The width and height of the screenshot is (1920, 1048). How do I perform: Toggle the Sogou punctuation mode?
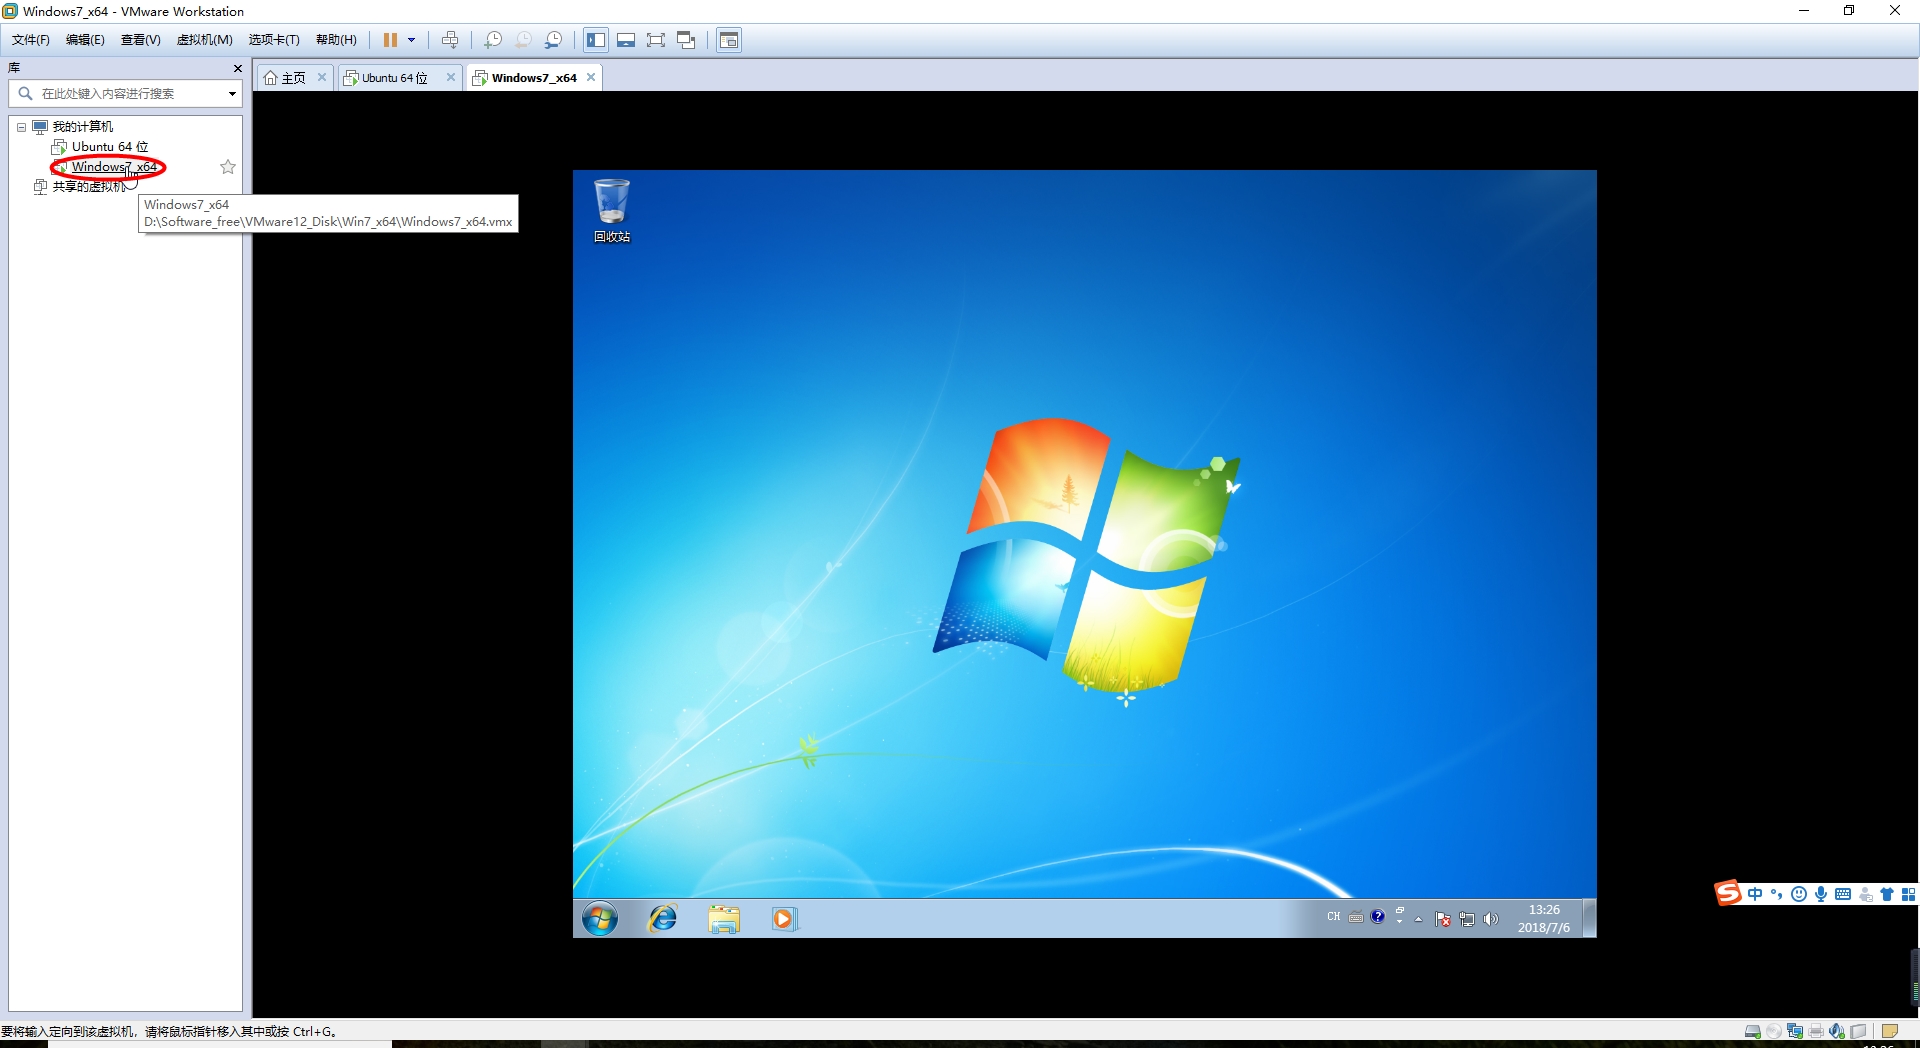coord(1777,894)
